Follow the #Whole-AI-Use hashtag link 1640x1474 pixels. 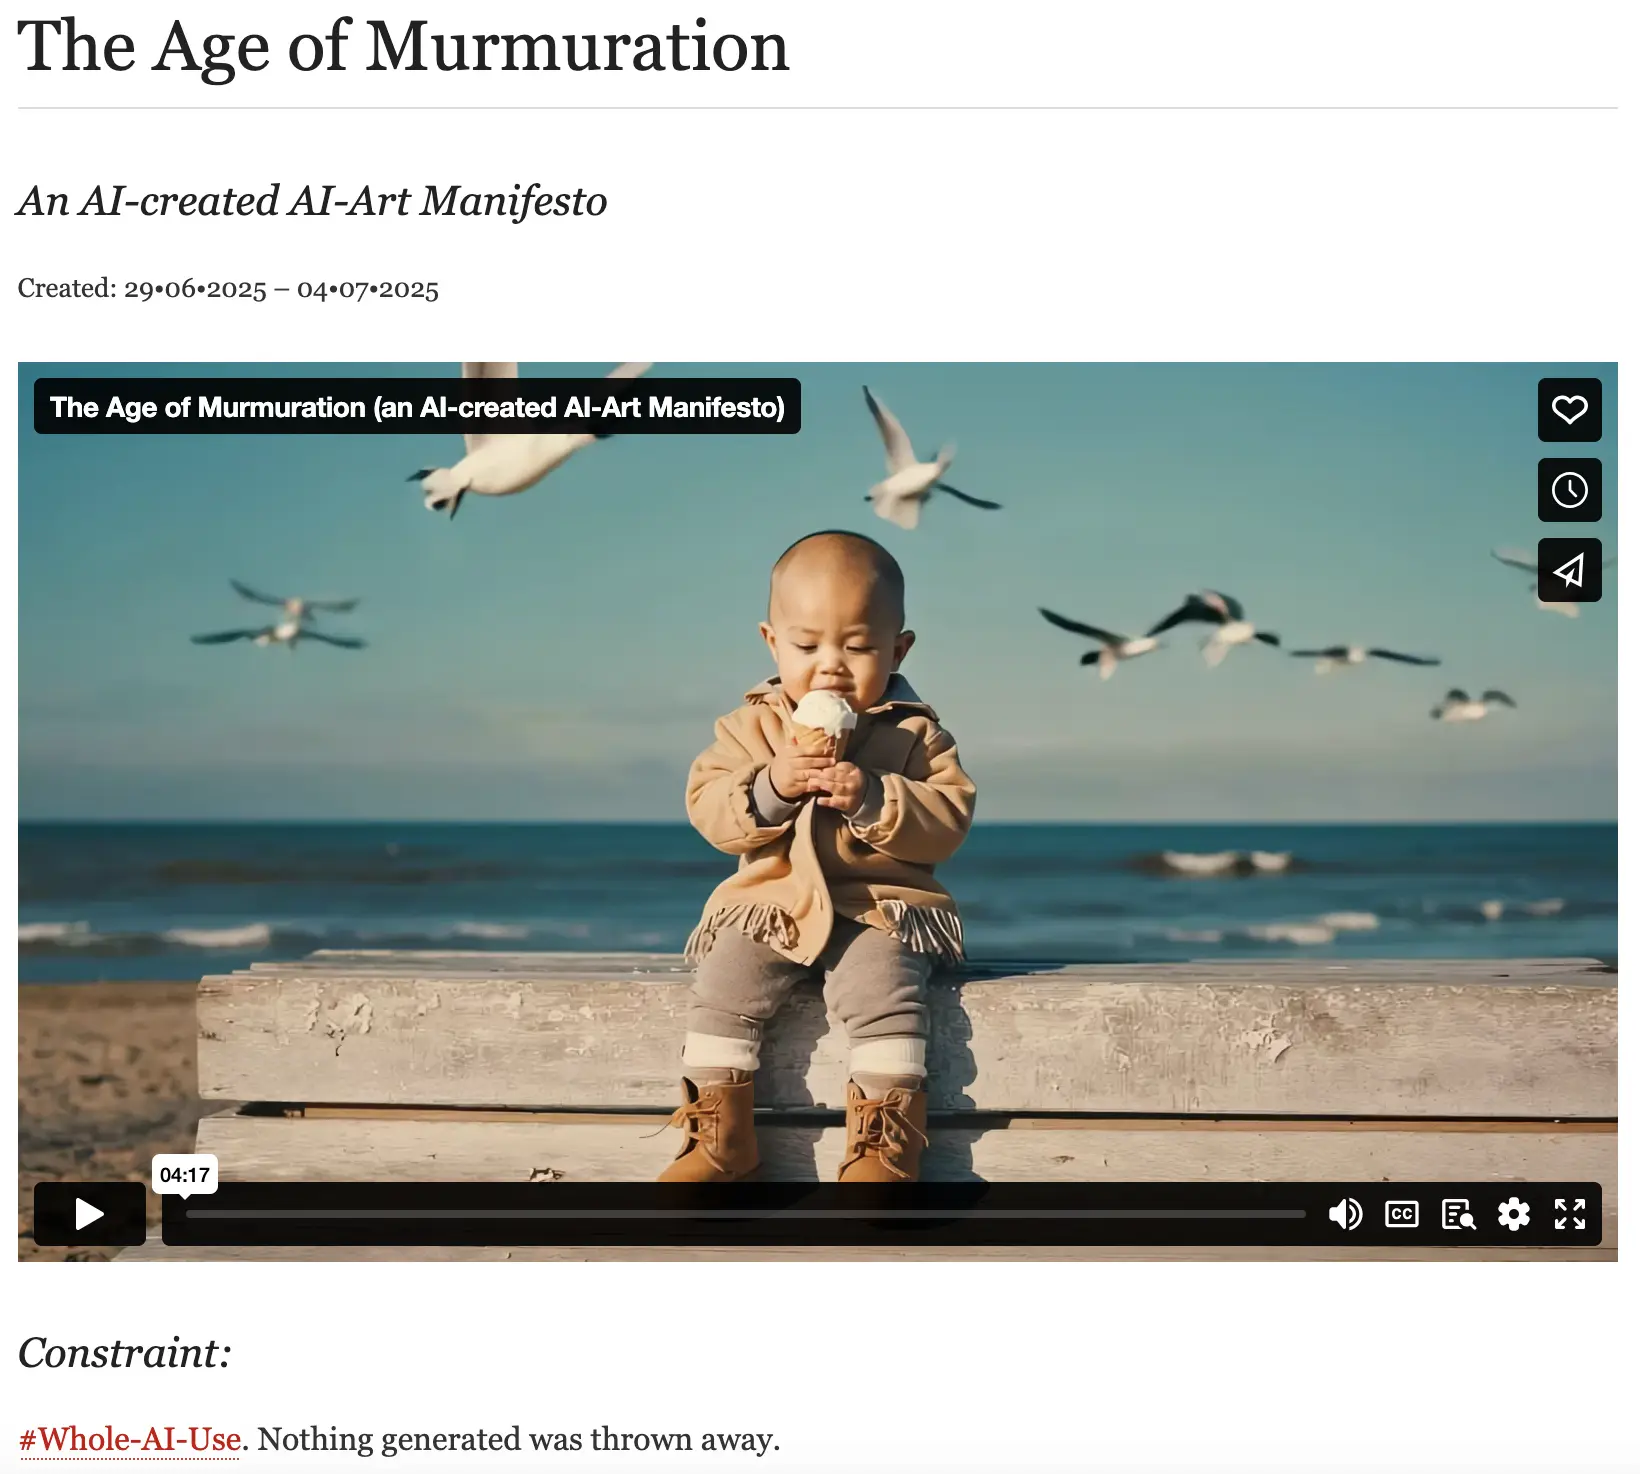[x=130, y=1439]
